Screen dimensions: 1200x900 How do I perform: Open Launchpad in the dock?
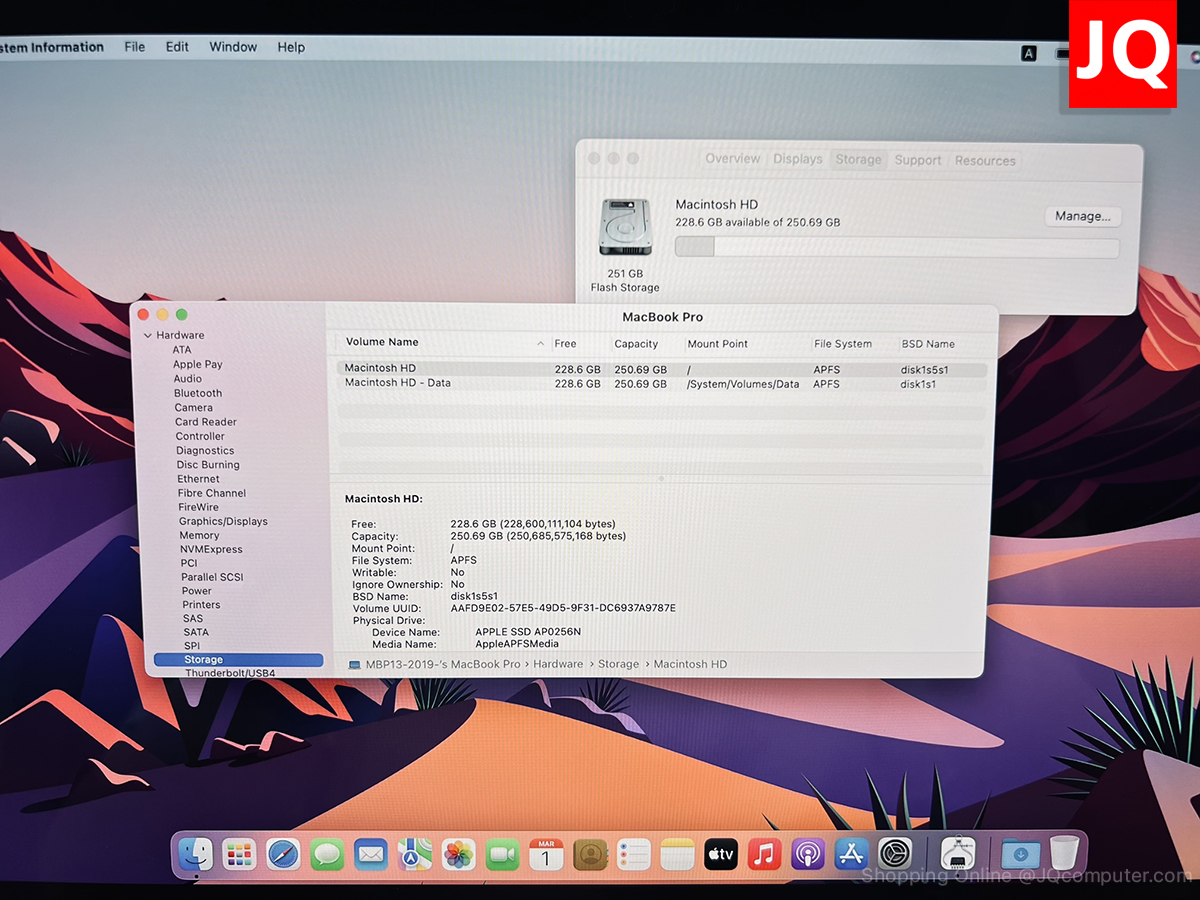point(239,854)
